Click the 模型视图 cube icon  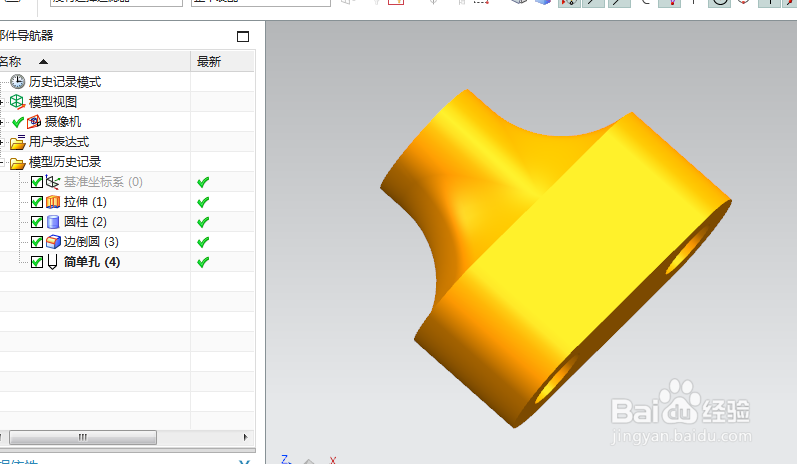pos(17,102)
